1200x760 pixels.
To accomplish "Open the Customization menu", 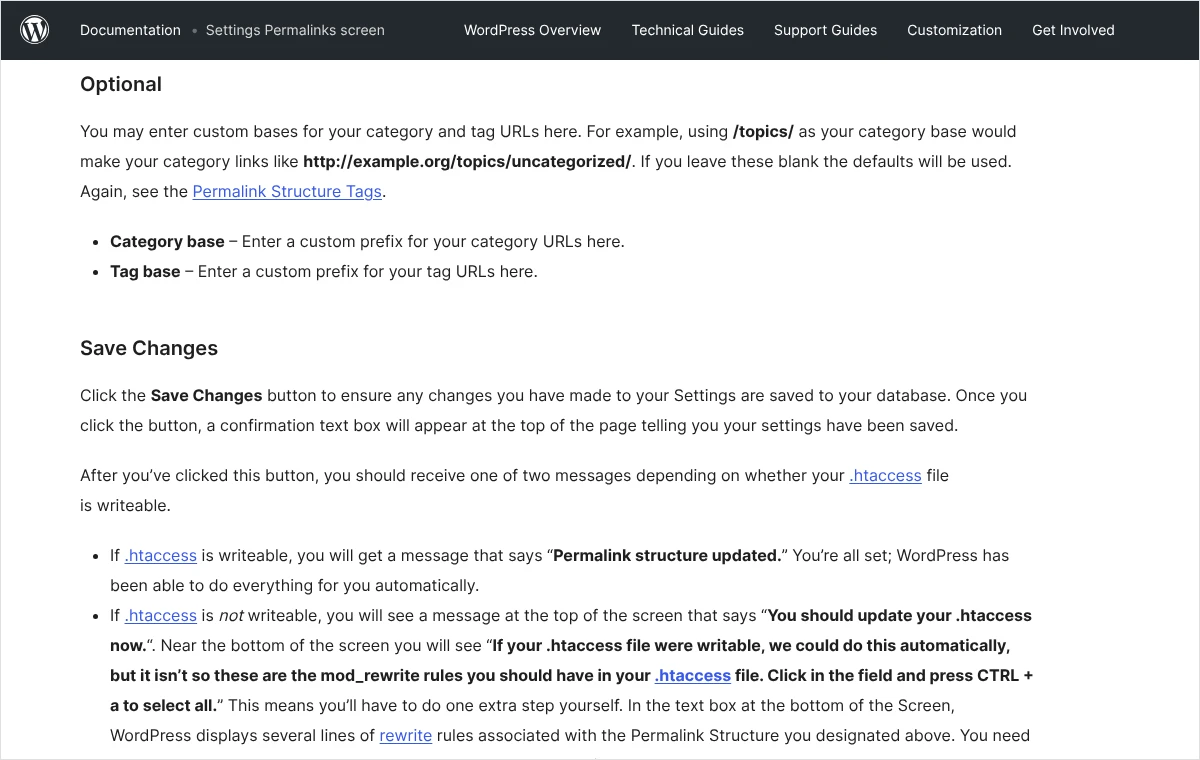I will 954,30.
